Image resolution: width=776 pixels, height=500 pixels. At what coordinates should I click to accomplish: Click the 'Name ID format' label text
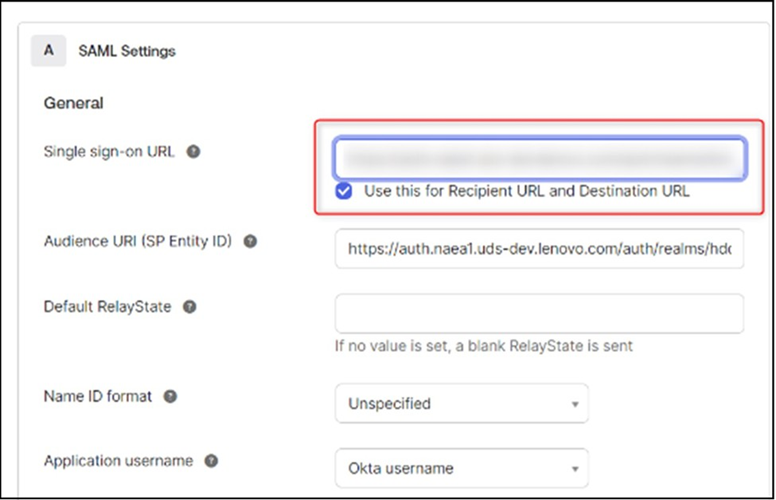coord(98,397)
